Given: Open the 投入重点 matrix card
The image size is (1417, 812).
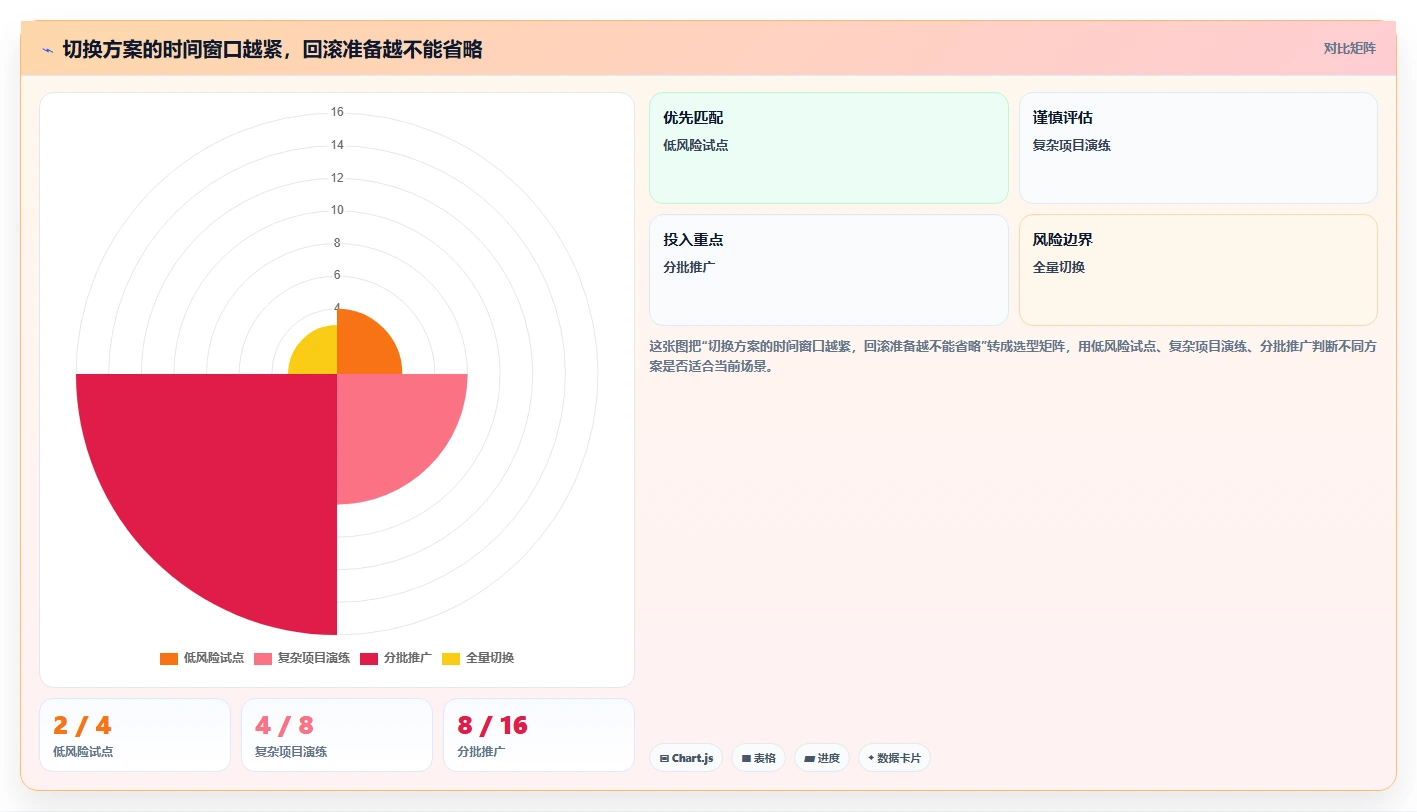Looking at the screenshot, I should tap(829, 270).
